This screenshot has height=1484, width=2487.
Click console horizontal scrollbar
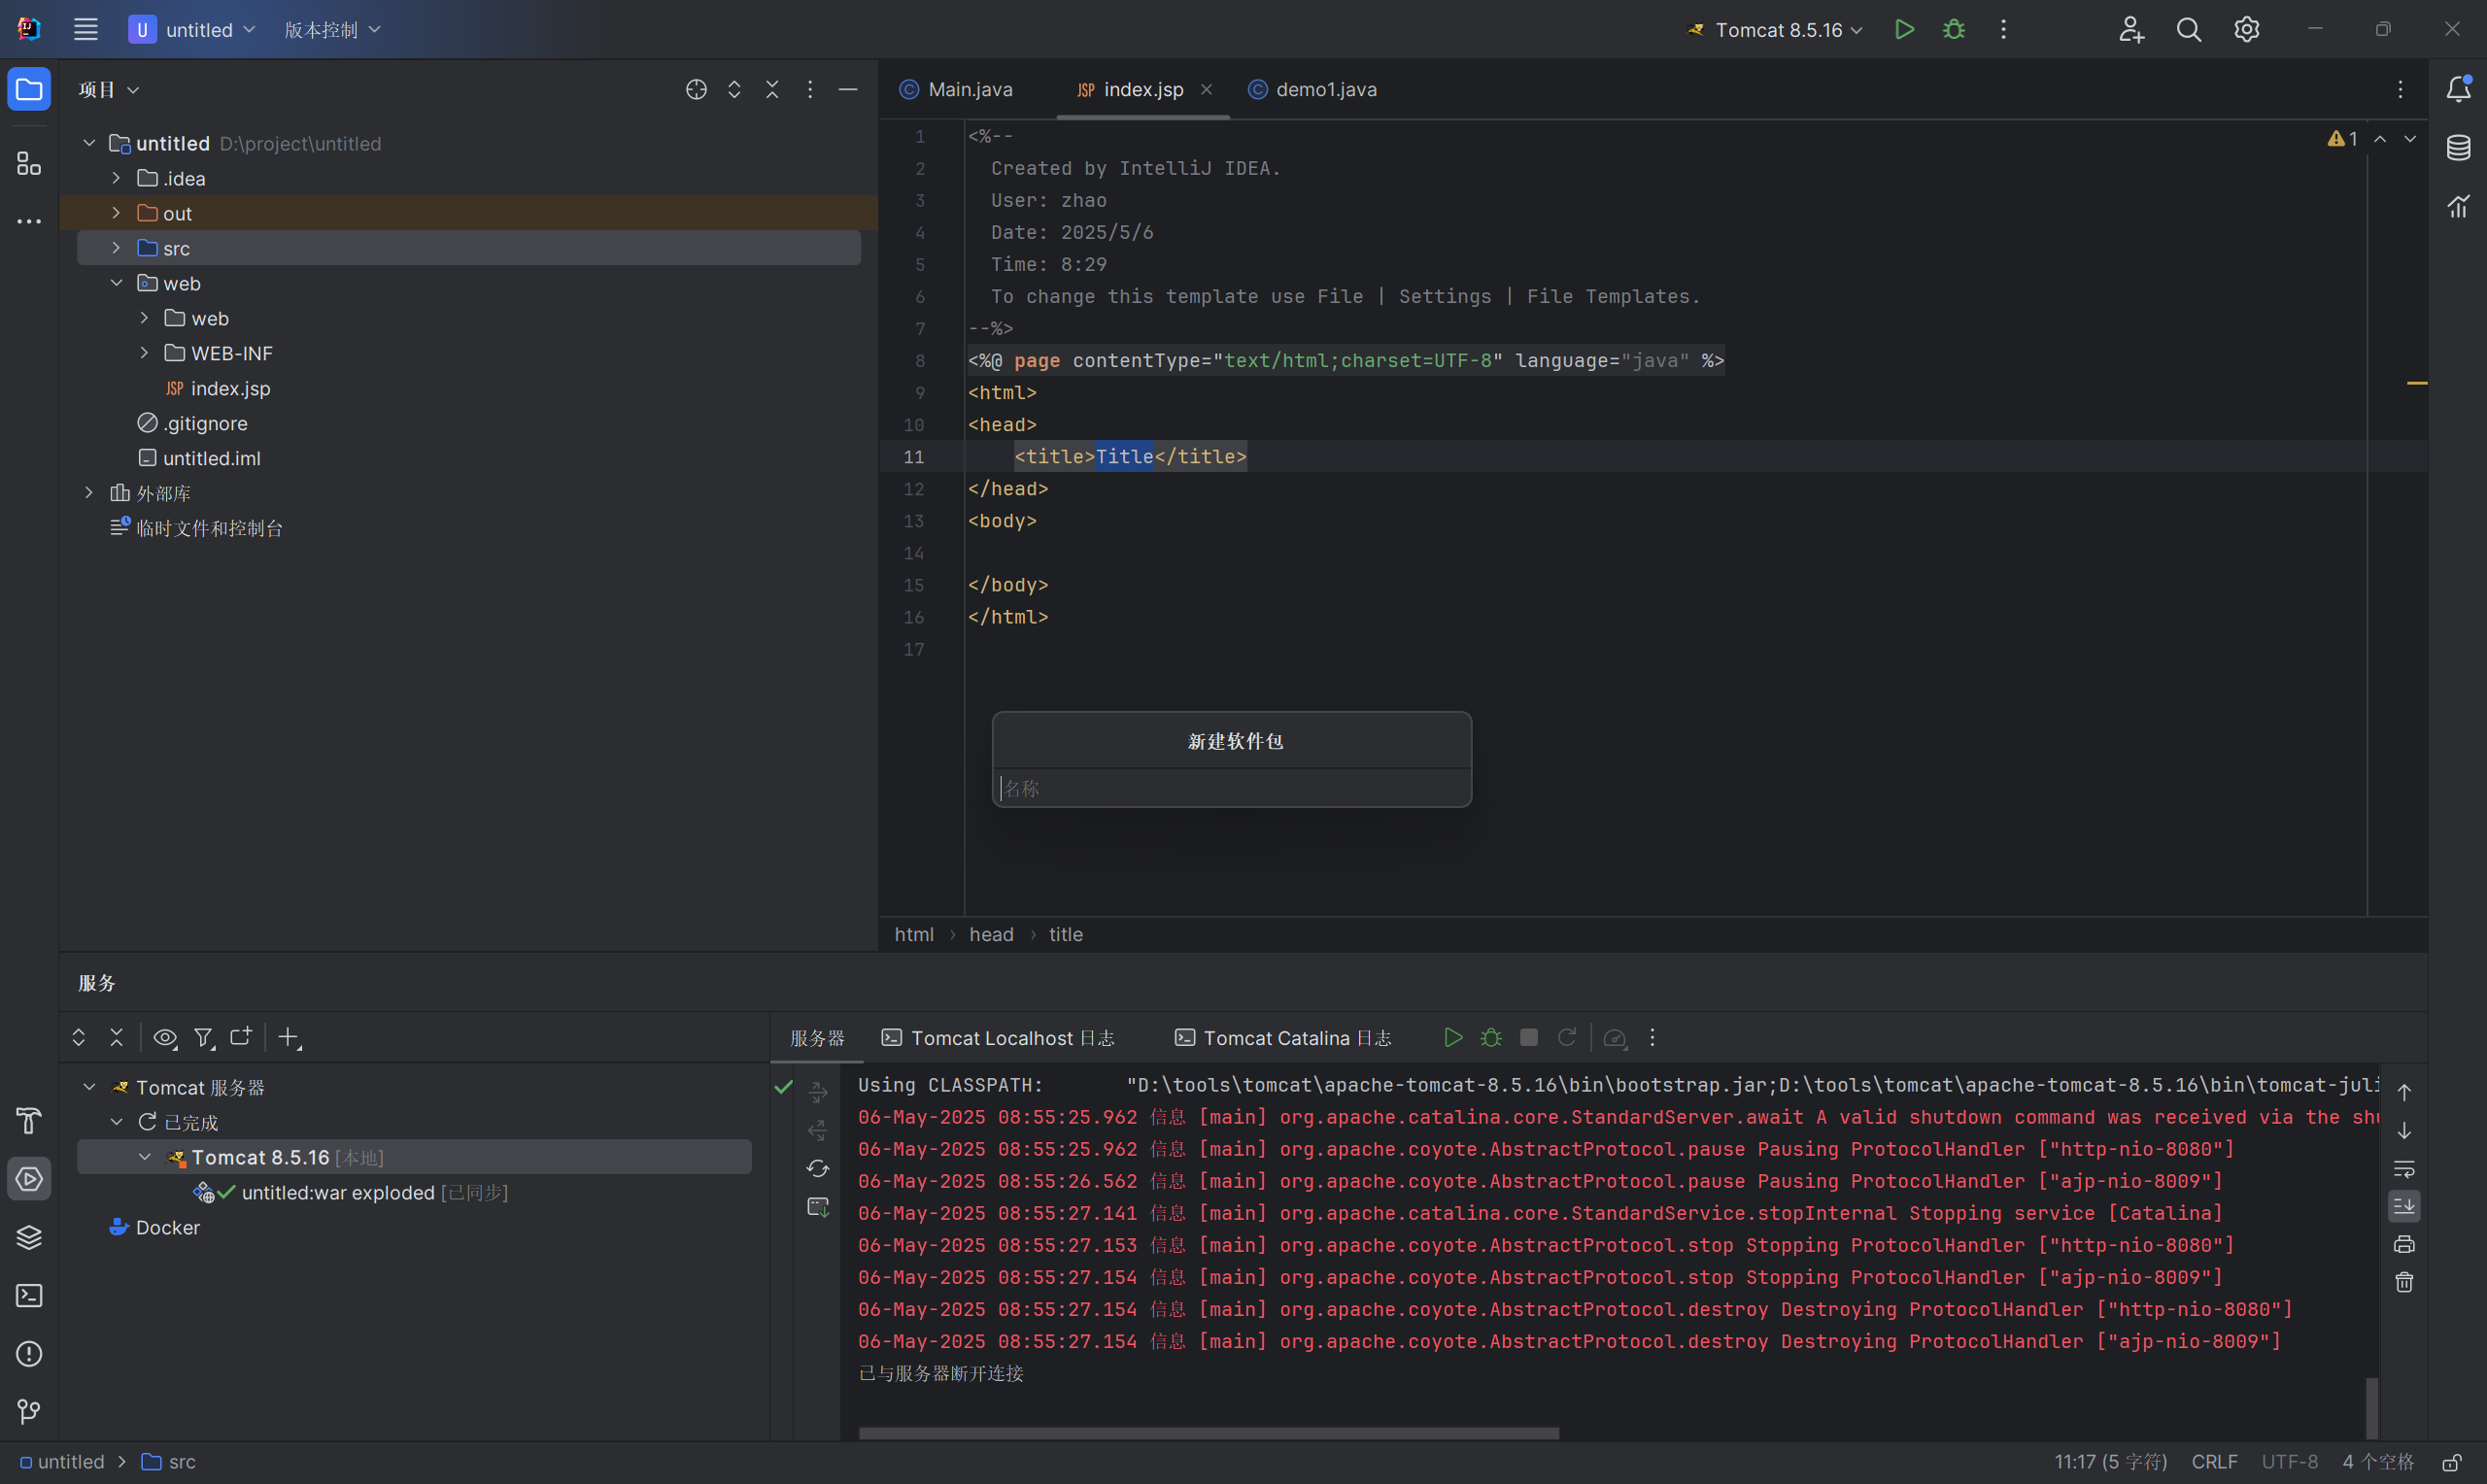(x=1208, y=1433)
